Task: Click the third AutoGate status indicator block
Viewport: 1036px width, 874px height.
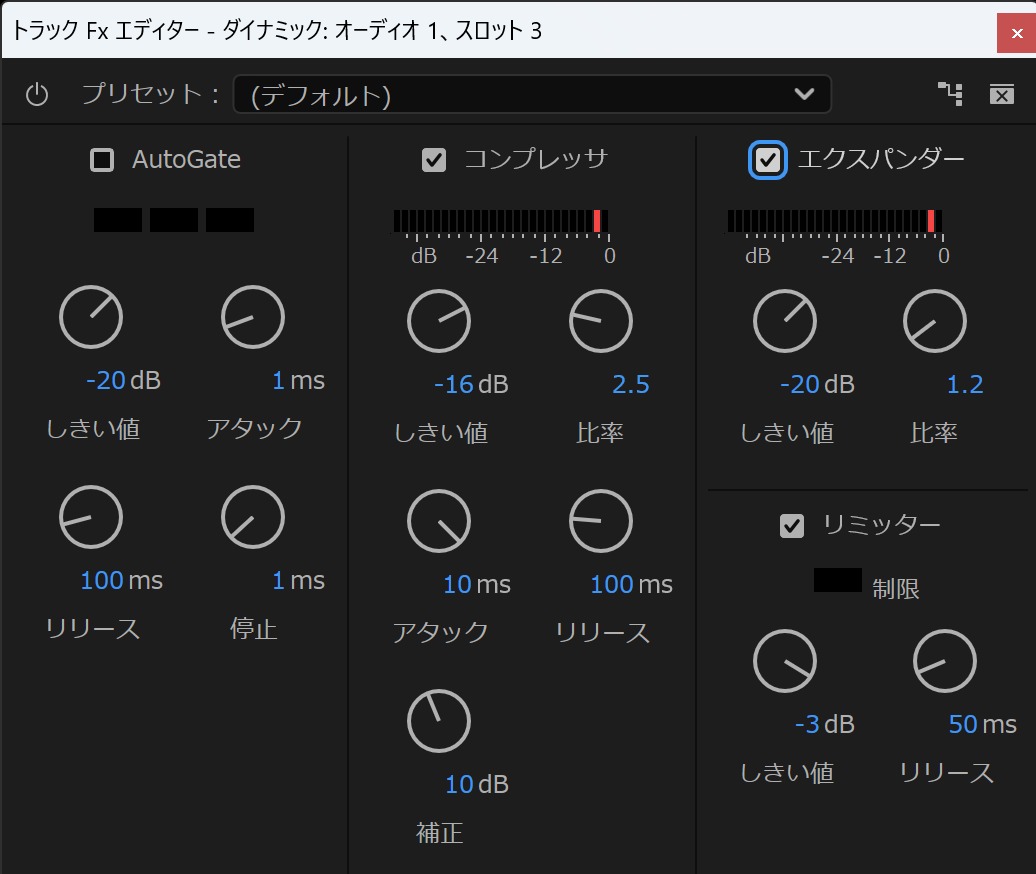Action: point(230,220)
